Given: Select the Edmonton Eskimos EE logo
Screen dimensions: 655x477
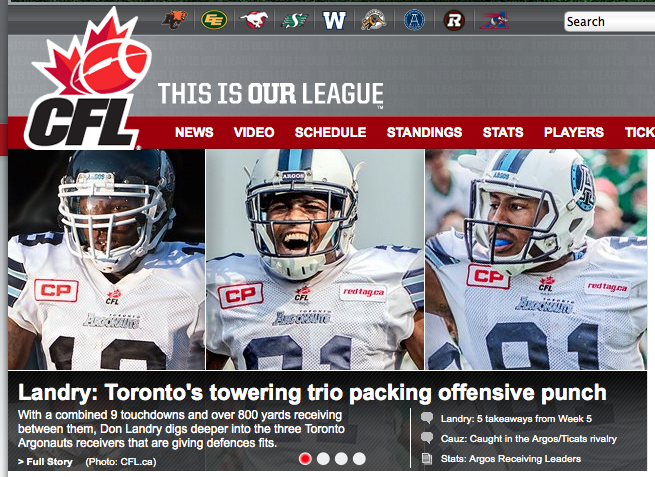Looking at the screenshot, I should pos(214,20).
